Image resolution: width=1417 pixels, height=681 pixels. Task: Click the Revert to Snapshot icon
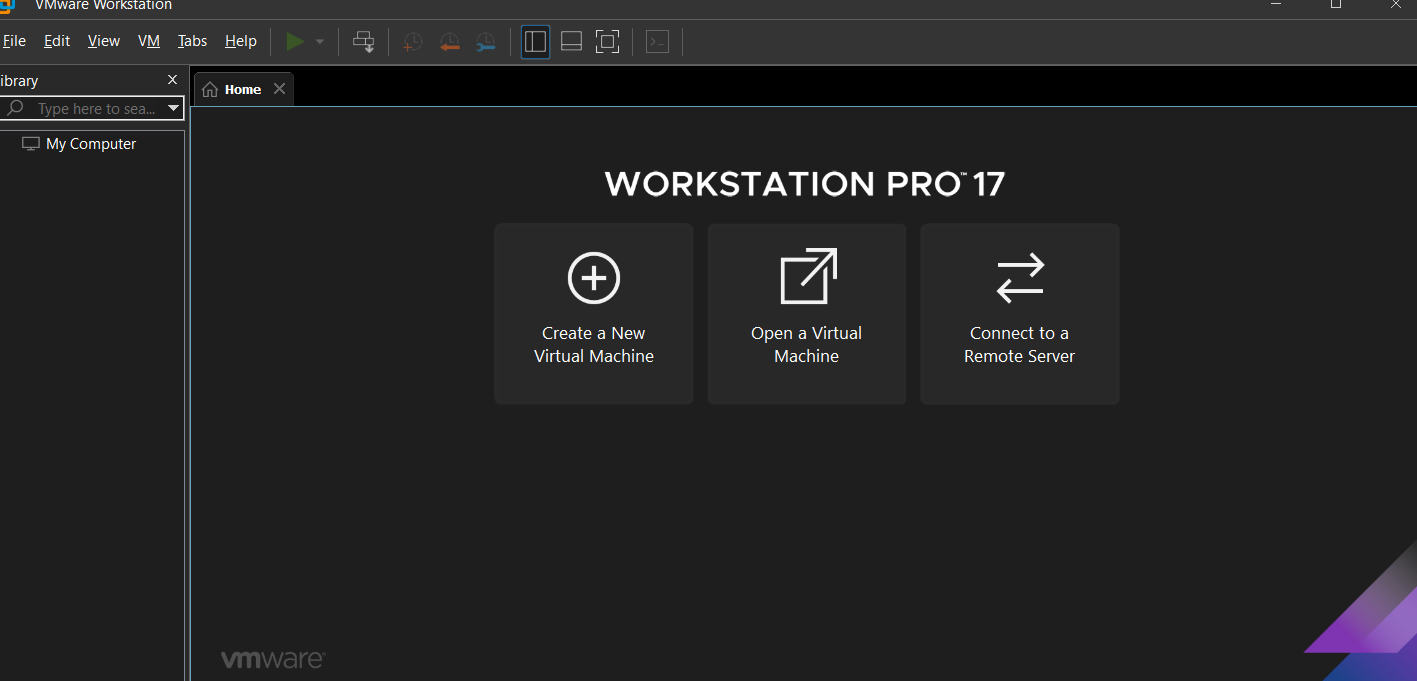449,42
